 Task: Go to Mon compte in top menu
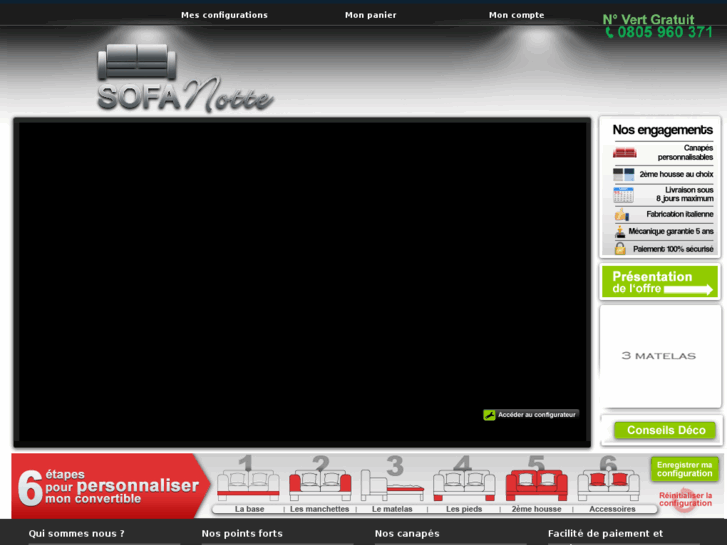[517, 15]
